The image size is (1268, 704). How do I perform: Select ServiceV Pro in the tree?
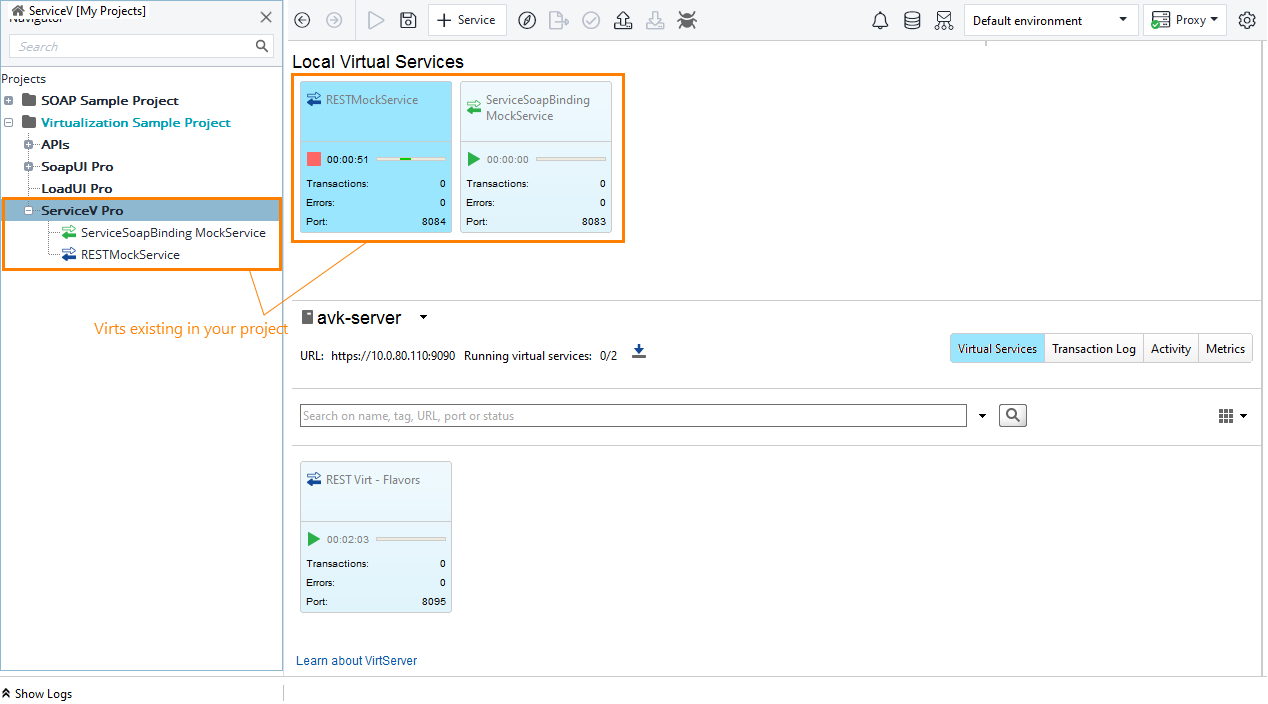click(82, 211)
